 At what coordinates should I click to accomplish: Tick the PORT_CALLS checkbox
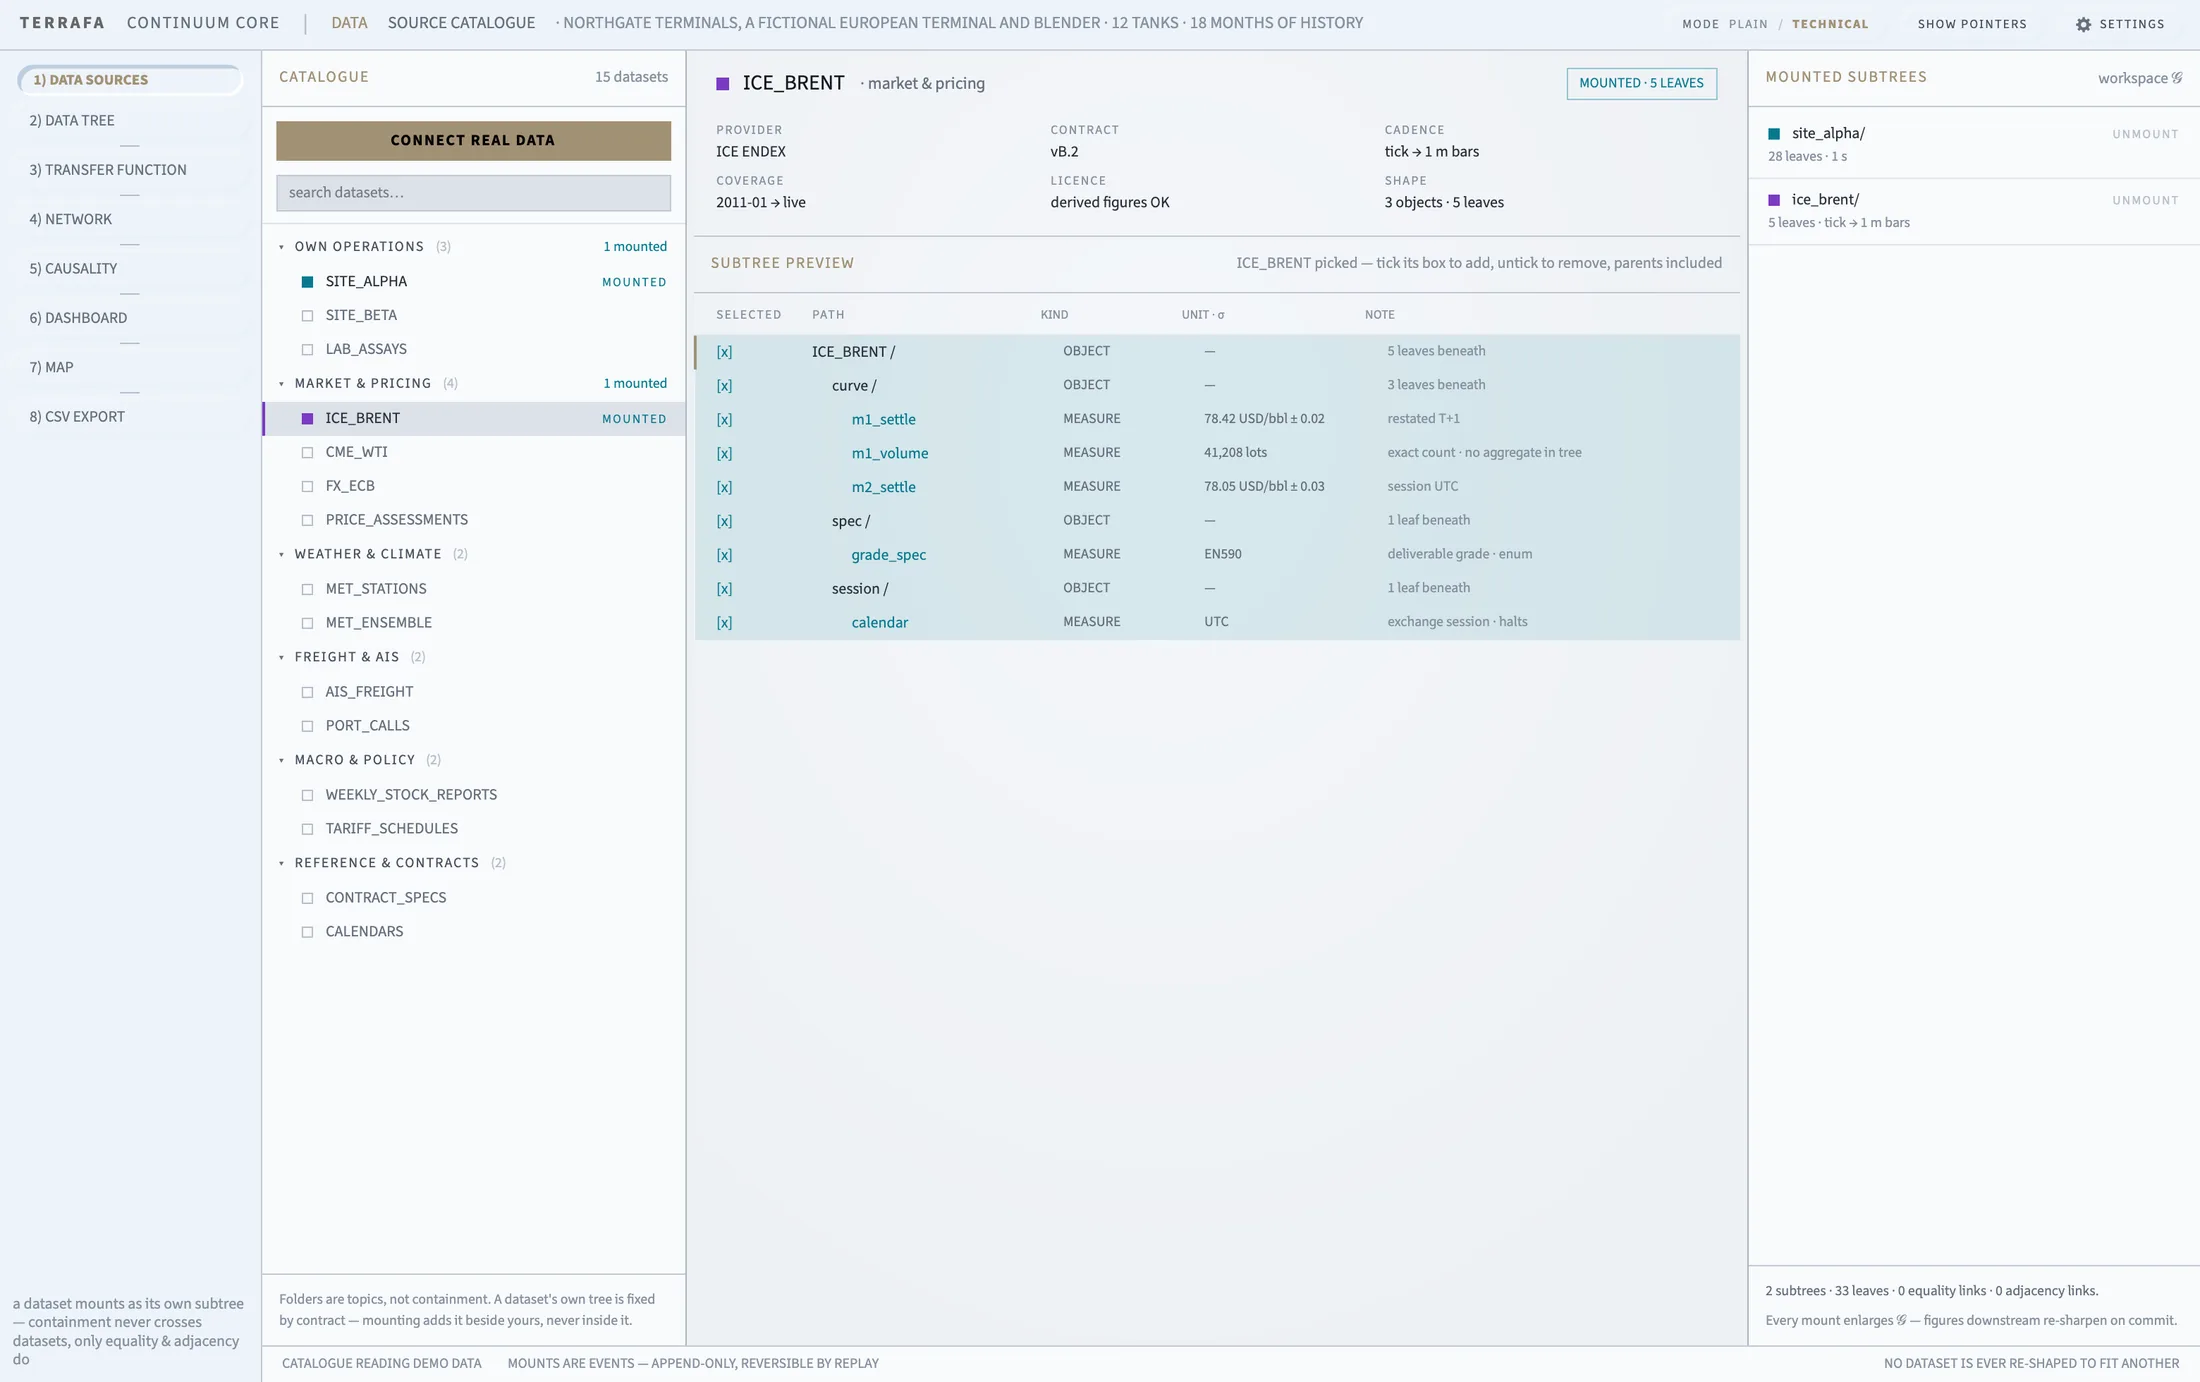[307, 727]
